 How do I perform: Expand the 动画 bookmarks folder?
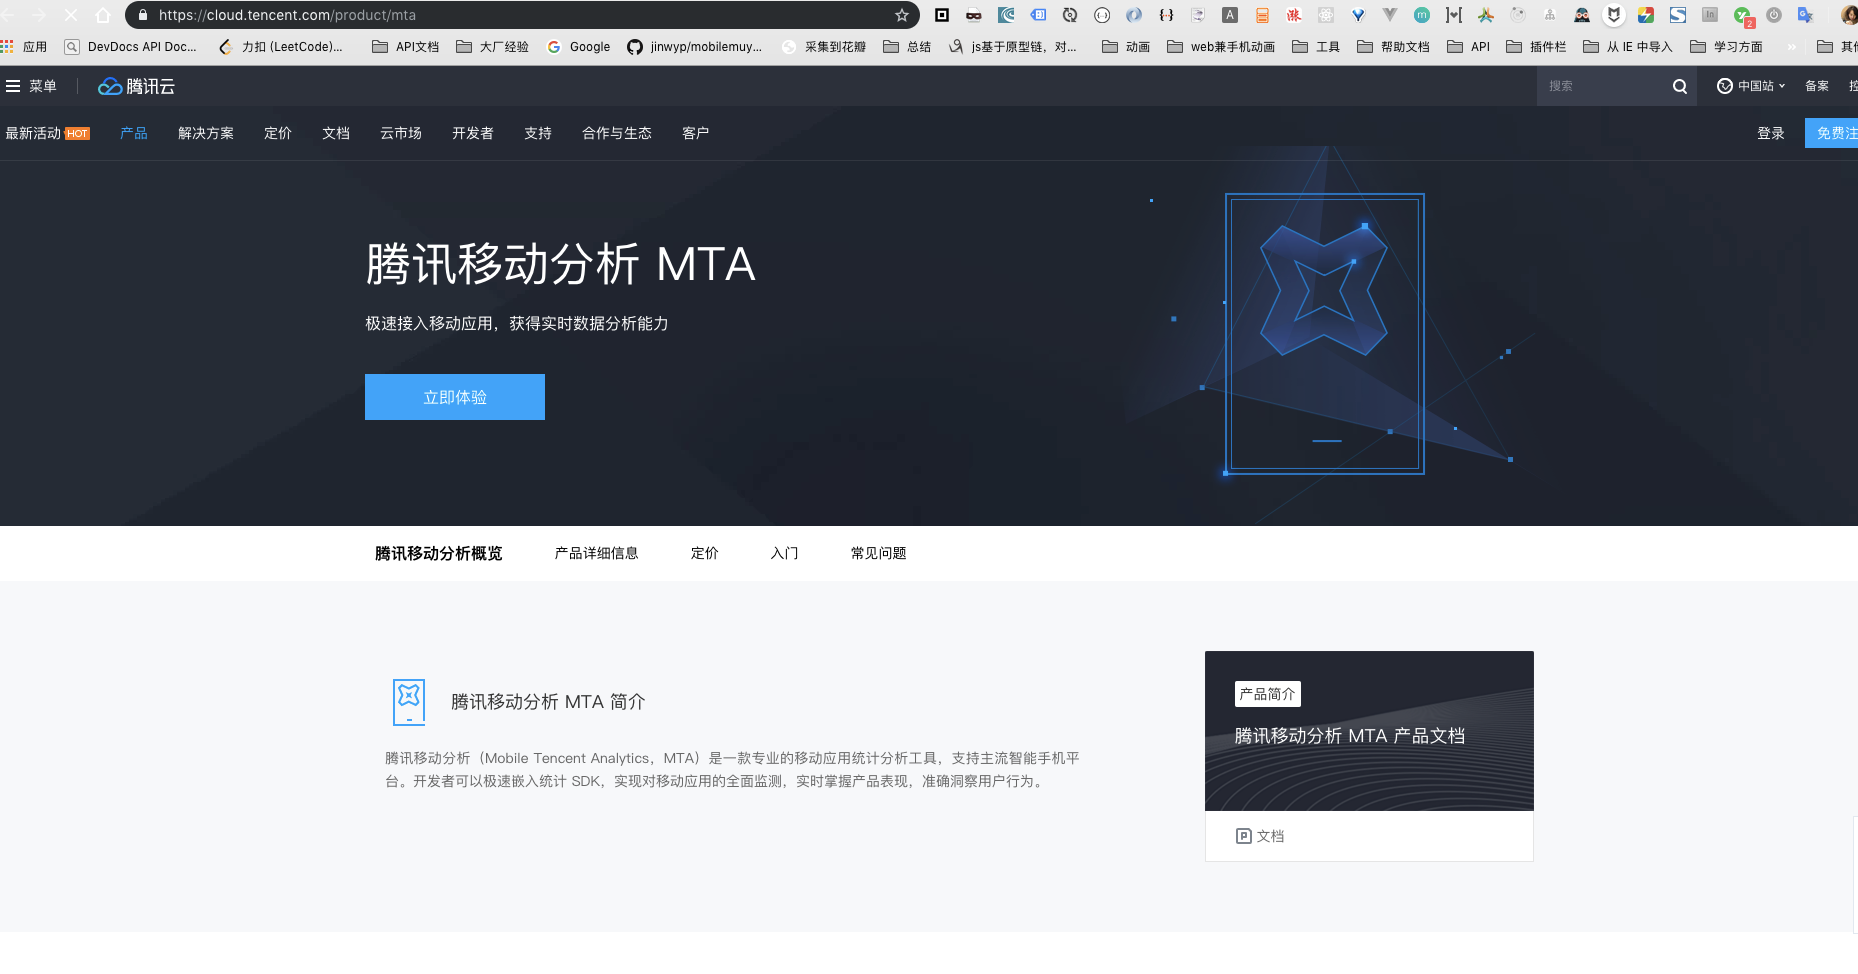[x=1126, y=47]
